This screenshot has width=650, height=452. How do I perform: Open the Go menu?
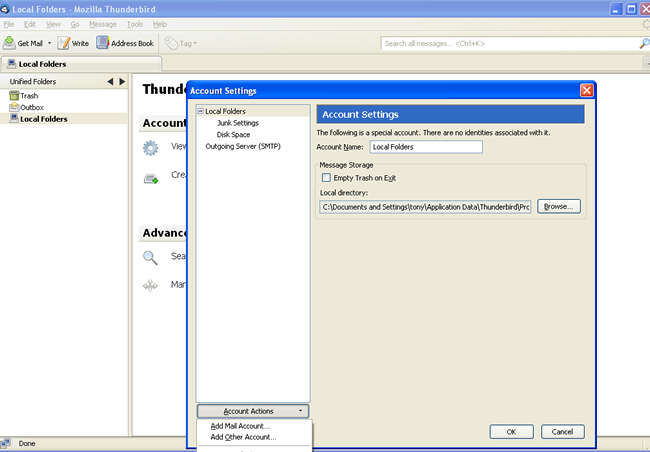tap(75, 24)
